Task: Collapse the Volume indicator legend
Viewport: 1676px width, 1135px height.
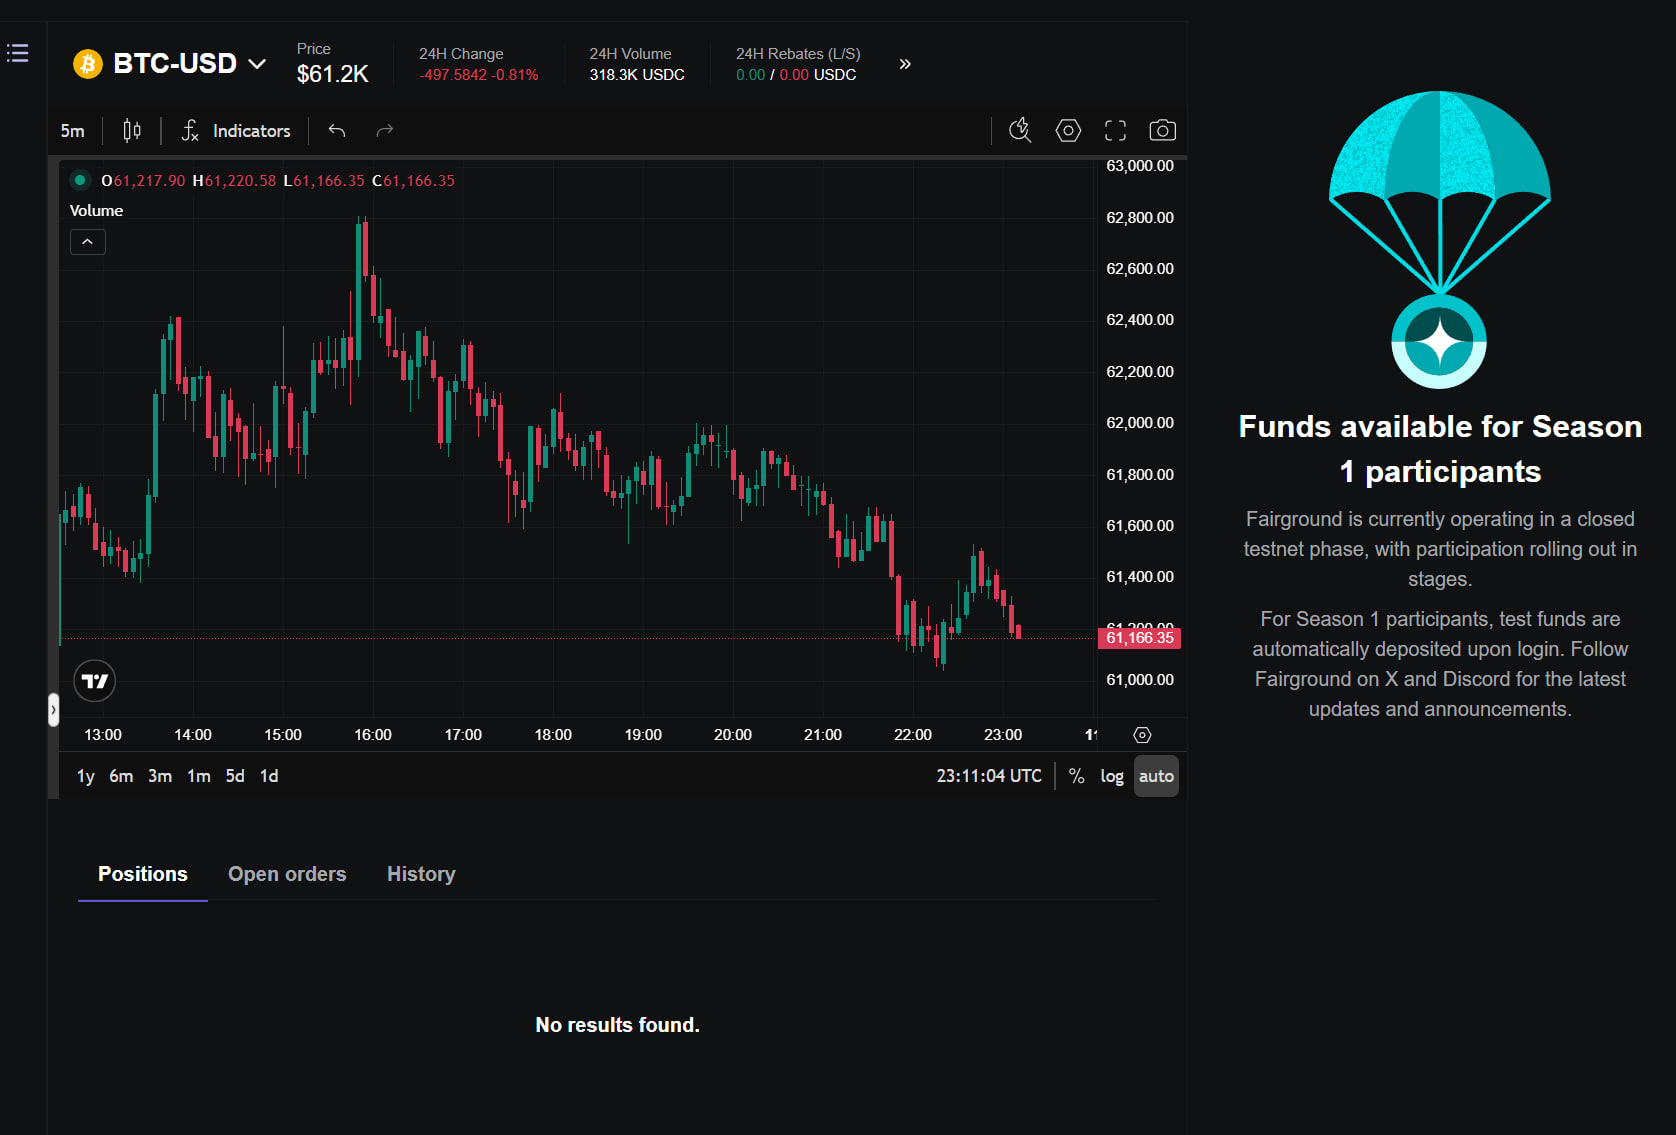Action: pos(88,242)
